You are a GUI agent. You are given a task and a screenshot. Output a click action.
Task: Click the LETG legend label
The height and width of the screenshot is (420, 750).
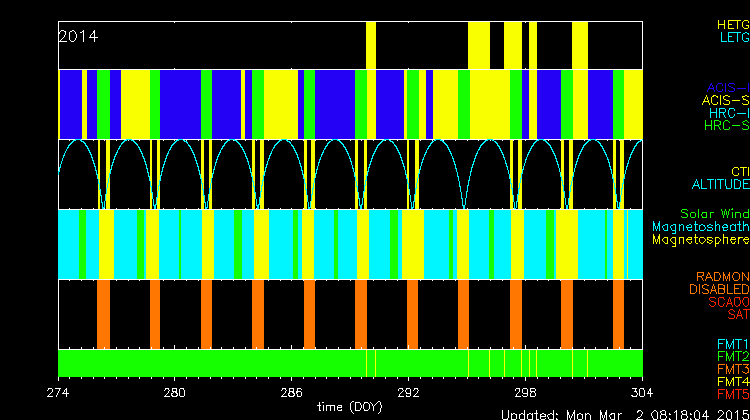tap(733, 37)
